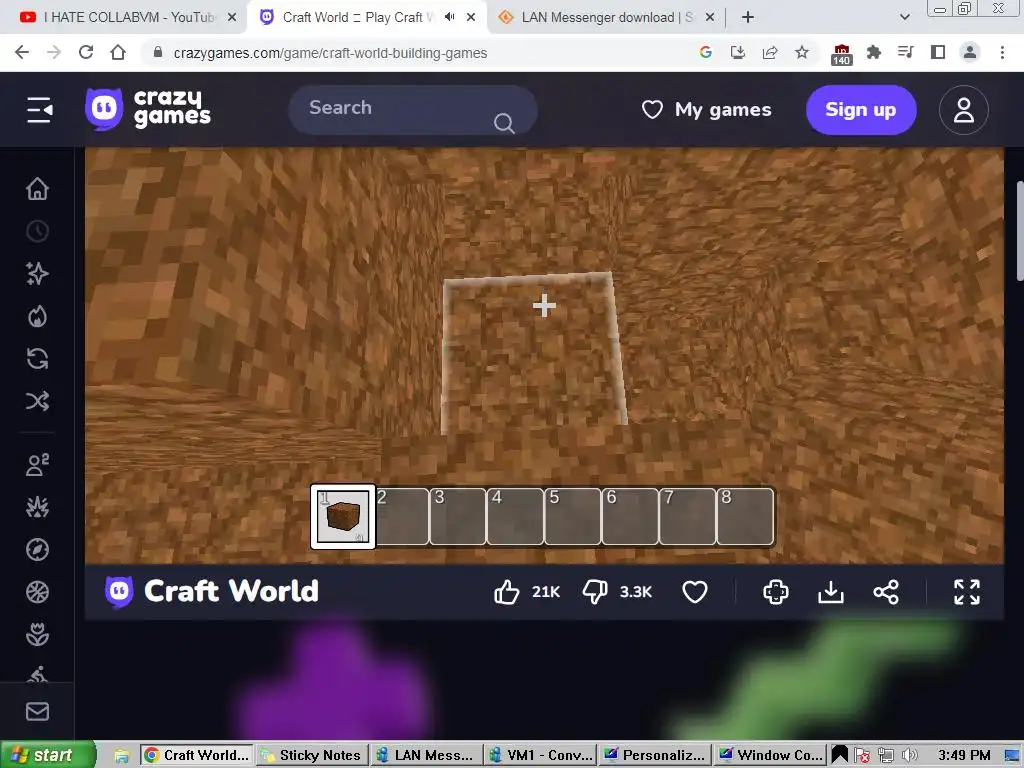1024x768 pixels.
Task: Go to browser home page
Action: coord(118,52)
